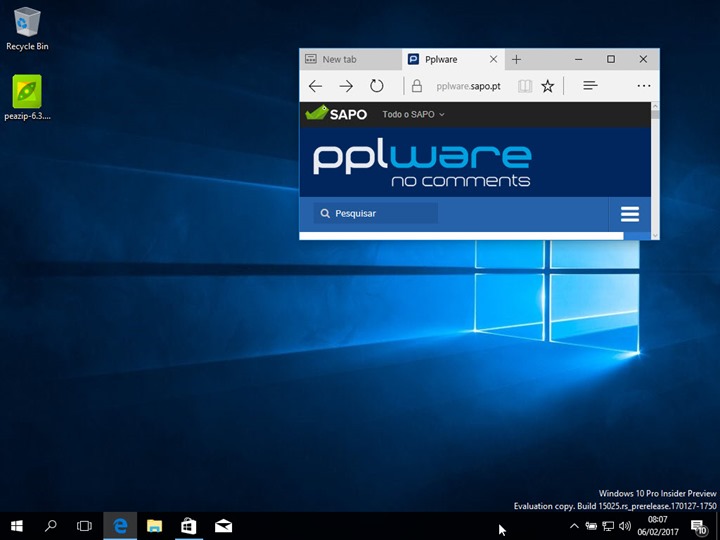This screenshot has height=540, width=720.
Task: Click the volume speaker tray icon
Action: [x=624, y=526]
